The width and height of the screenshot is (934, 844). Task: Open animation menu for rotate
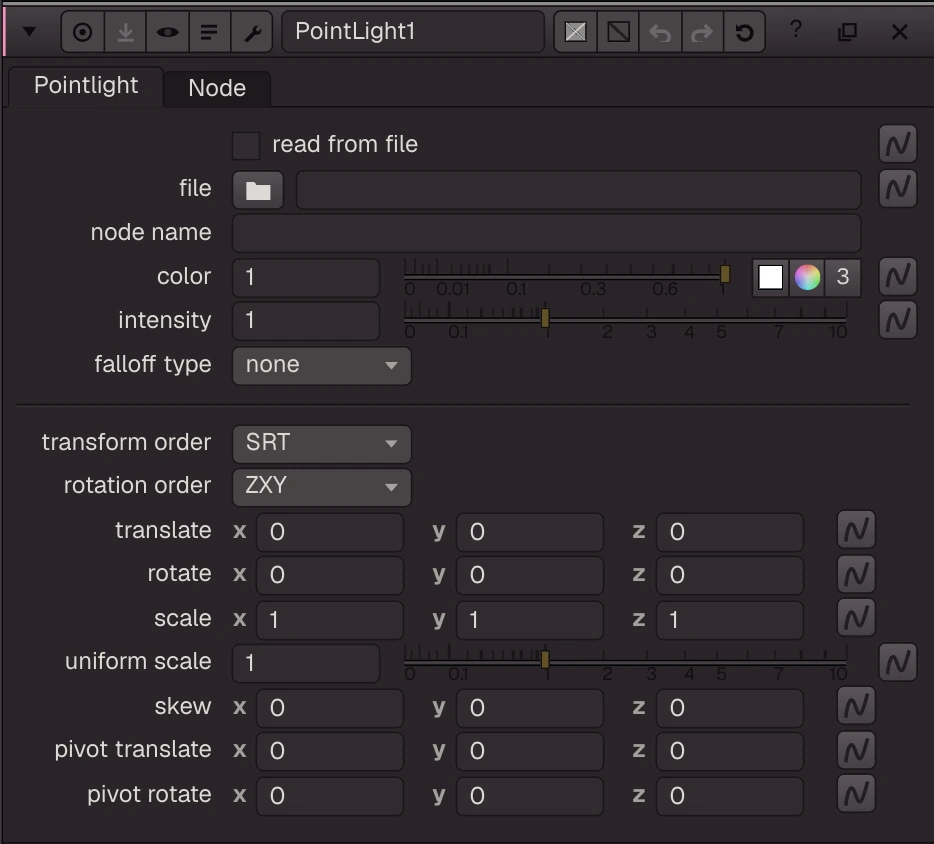(856, 574)
